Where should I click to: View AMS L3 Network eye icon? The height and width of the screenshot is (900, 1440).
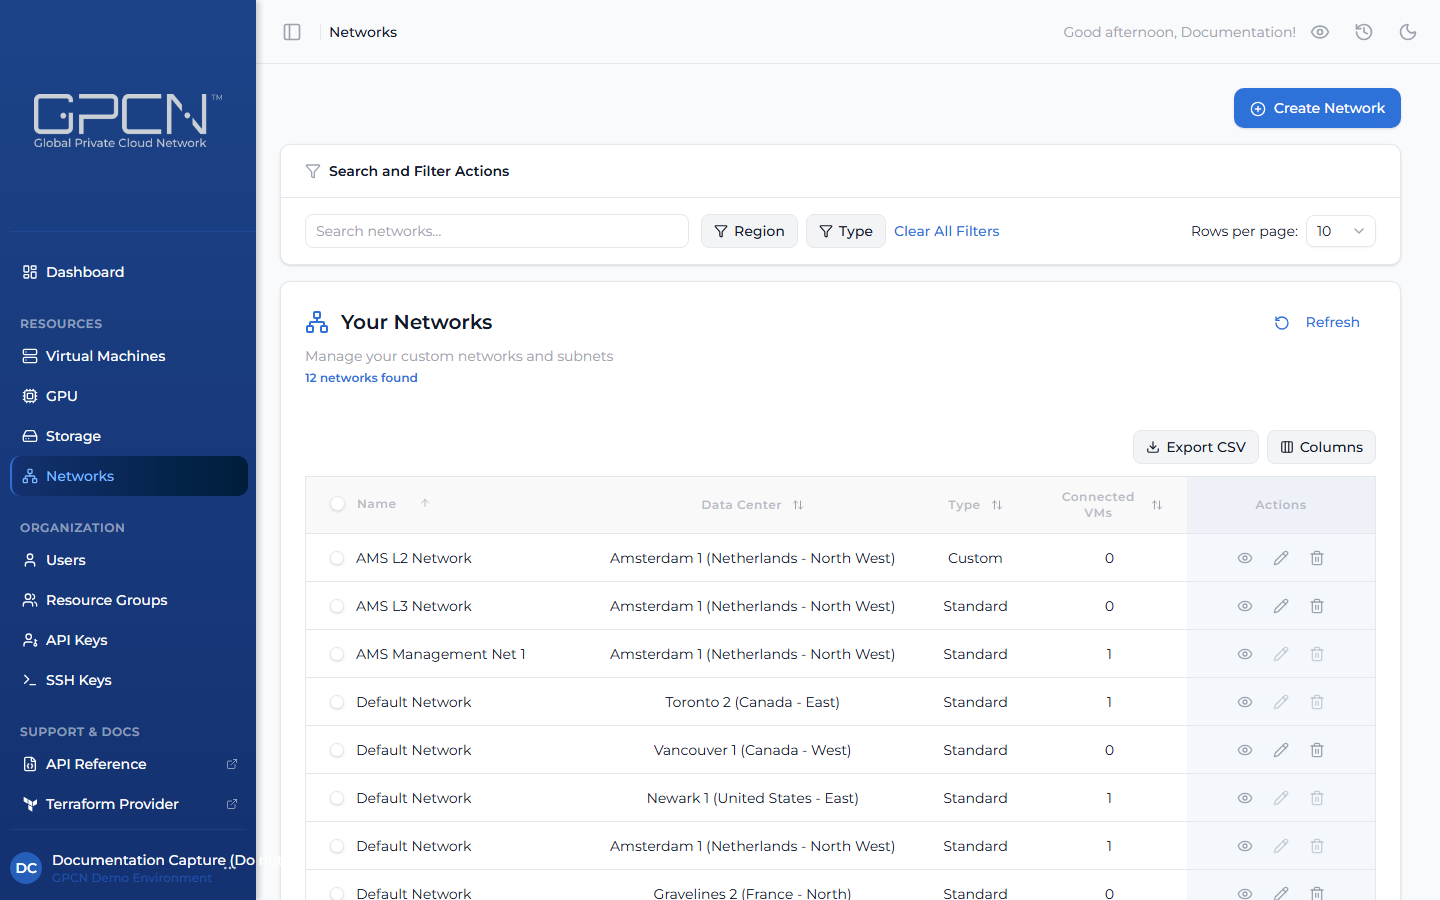[1245, 606]
